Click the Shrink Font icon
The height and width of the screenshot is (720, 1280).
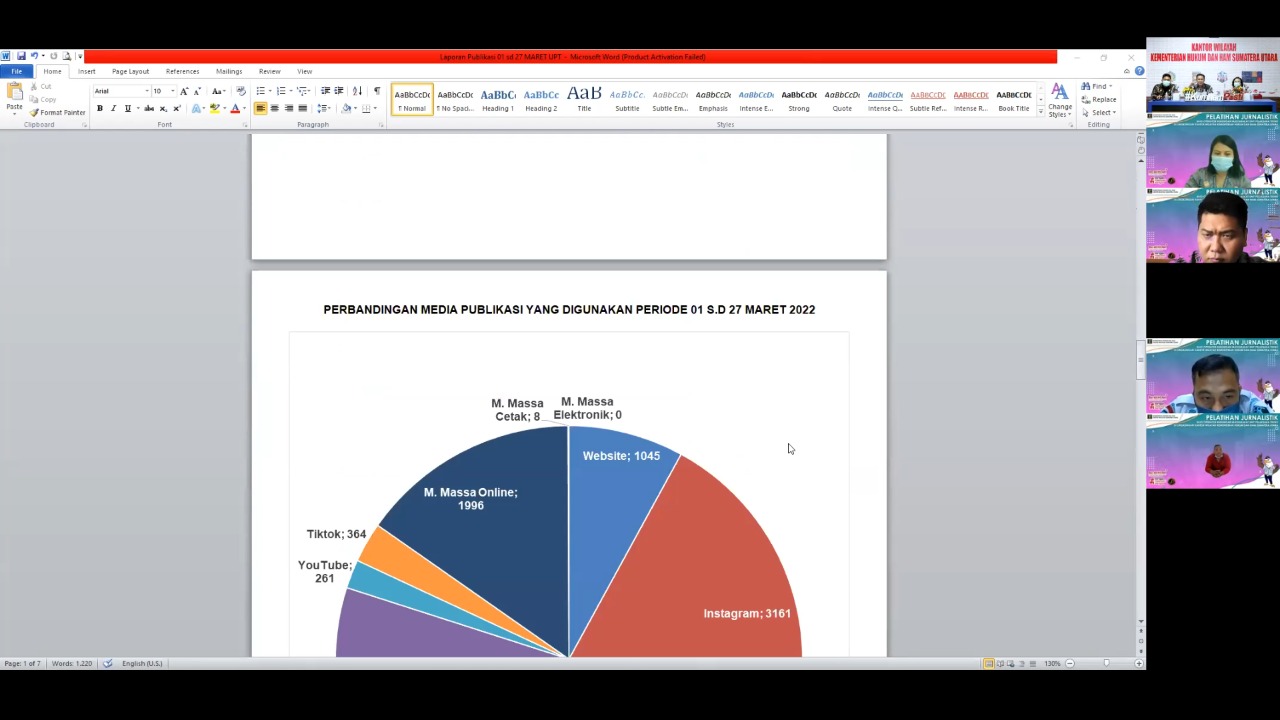[196, 91]
